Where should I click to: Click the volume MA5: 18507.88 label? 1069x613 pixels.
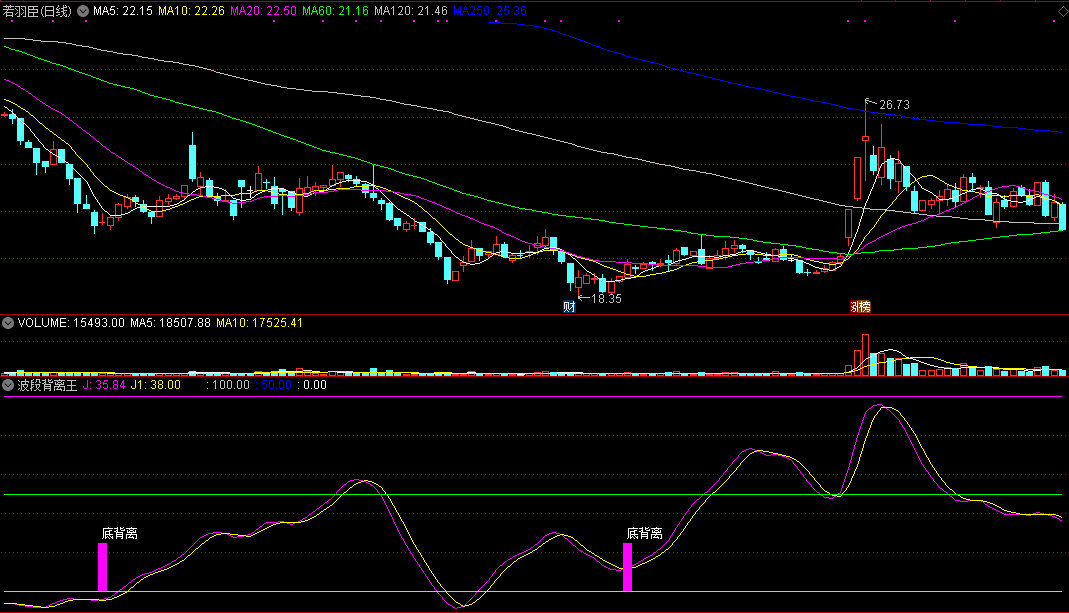170,323
